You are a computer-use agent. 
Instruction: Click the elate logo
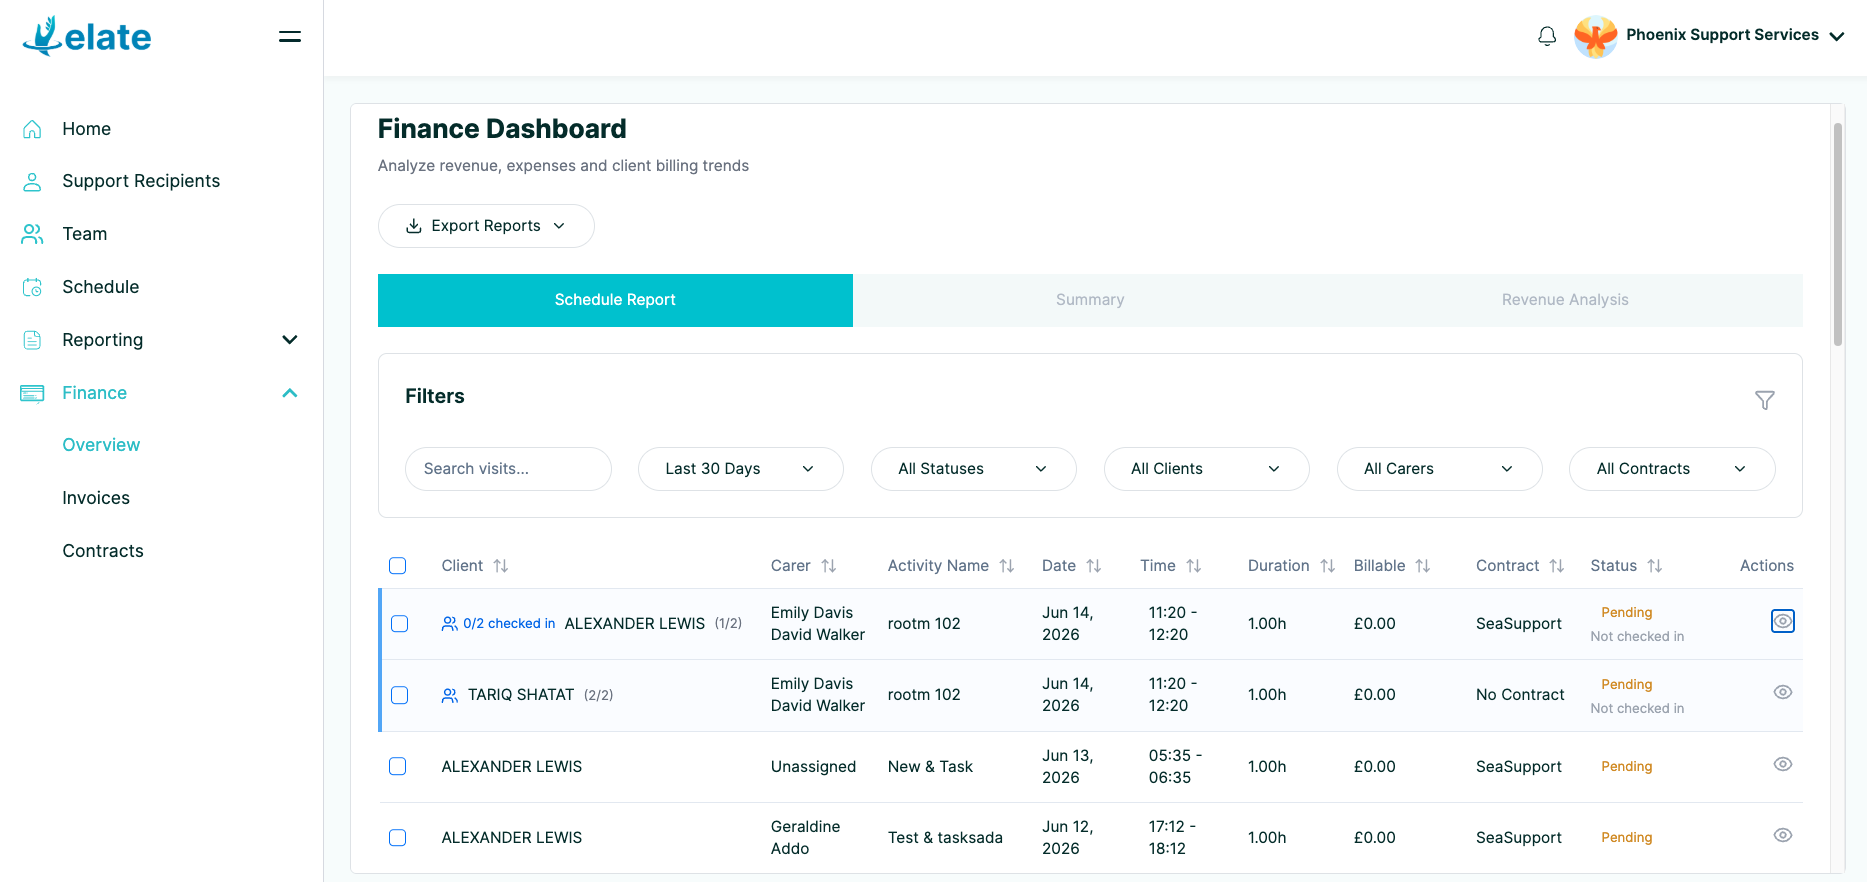click(87, 36)
